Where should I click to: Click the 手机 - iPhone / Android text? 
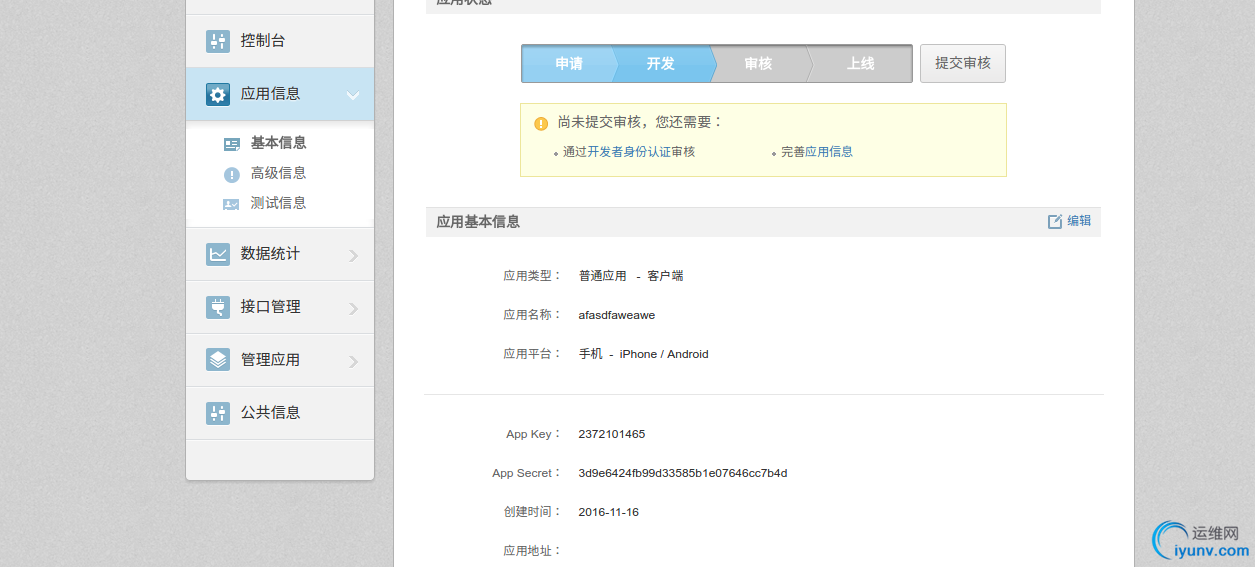tap(644, 355)
